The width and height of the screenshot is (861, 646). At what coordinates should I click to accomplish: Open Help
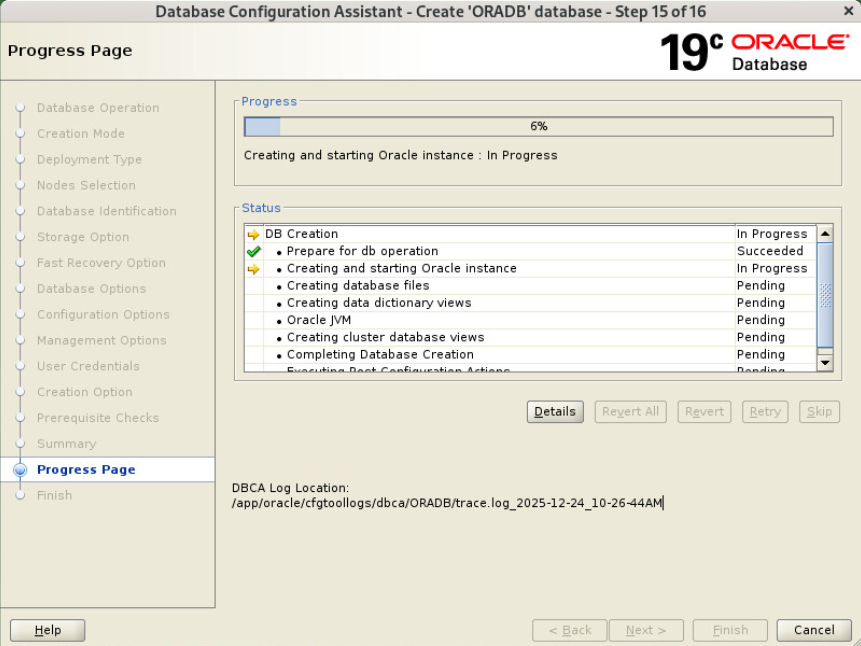point(48,630)
